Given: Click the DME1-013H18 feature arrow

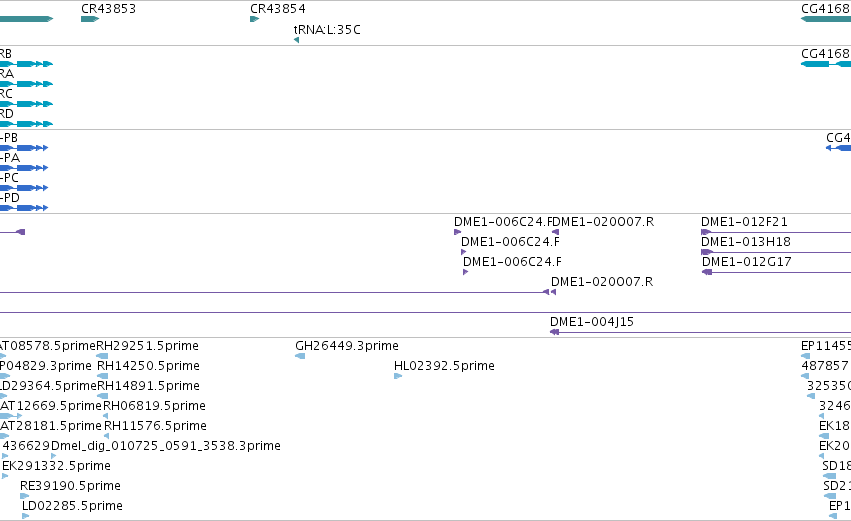Looking at the screenshot, I should point(707,252).
